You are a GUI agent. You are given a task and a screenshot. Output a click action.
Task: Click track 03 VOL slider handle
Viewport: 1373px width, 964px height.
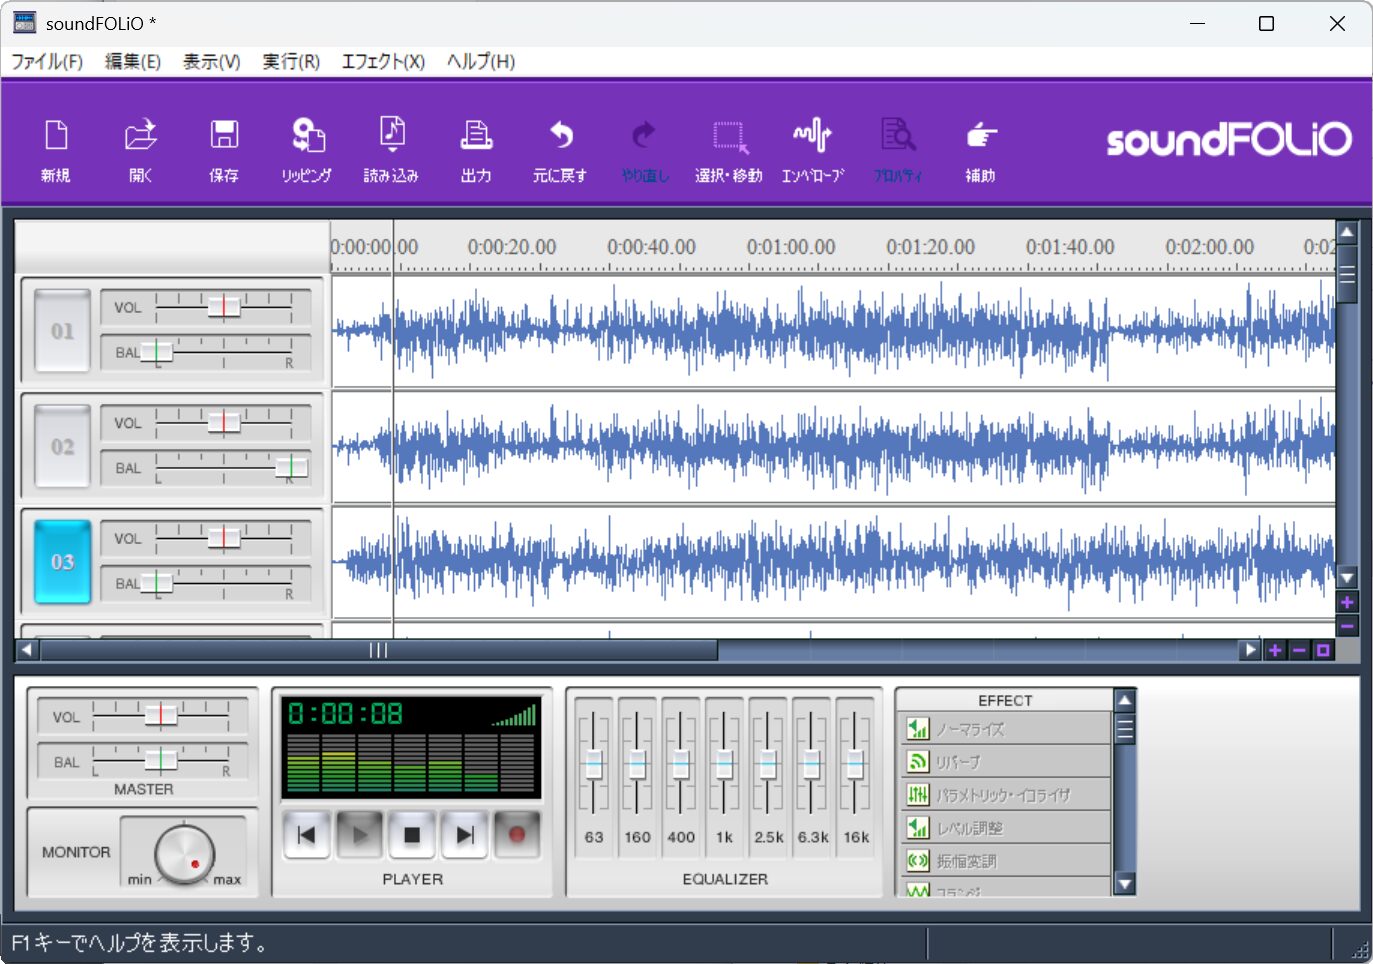pos(224,538)
